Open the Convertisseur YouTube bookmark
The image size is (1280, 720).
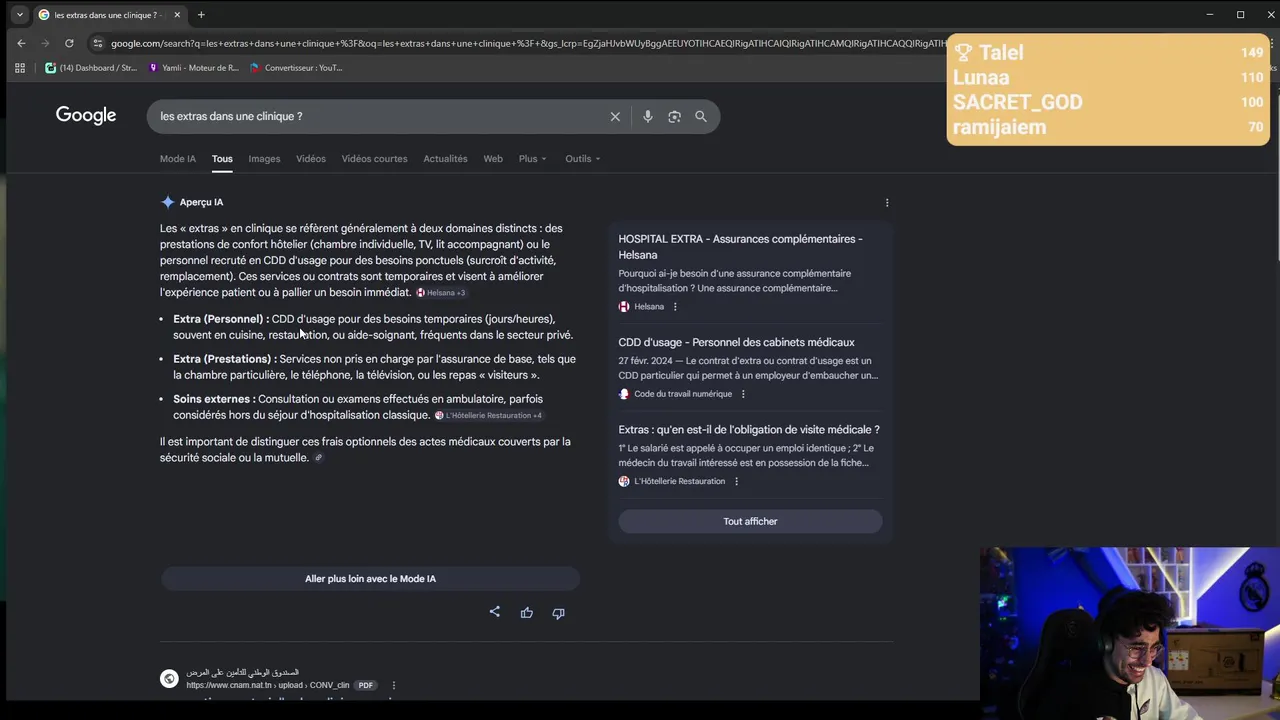point(296,68)
